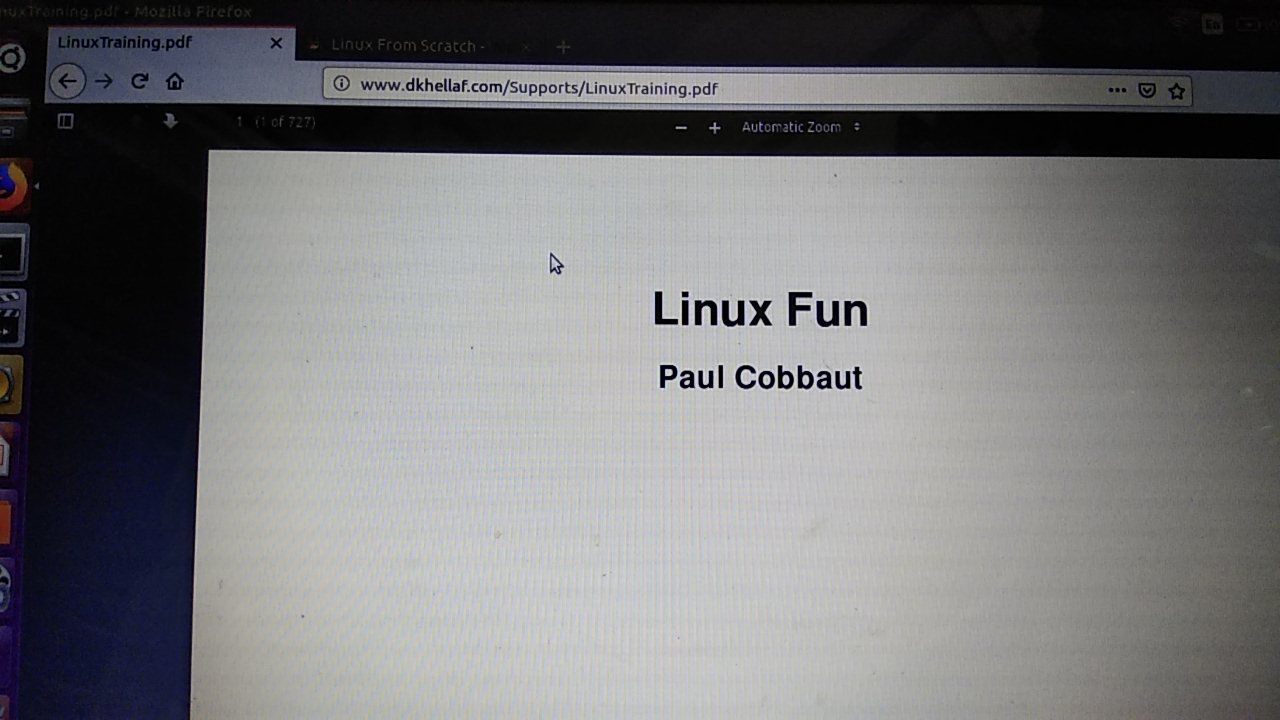Zoom out the PDF with minus button
This screenshot has width=1280, height=720.
point(681,127)
